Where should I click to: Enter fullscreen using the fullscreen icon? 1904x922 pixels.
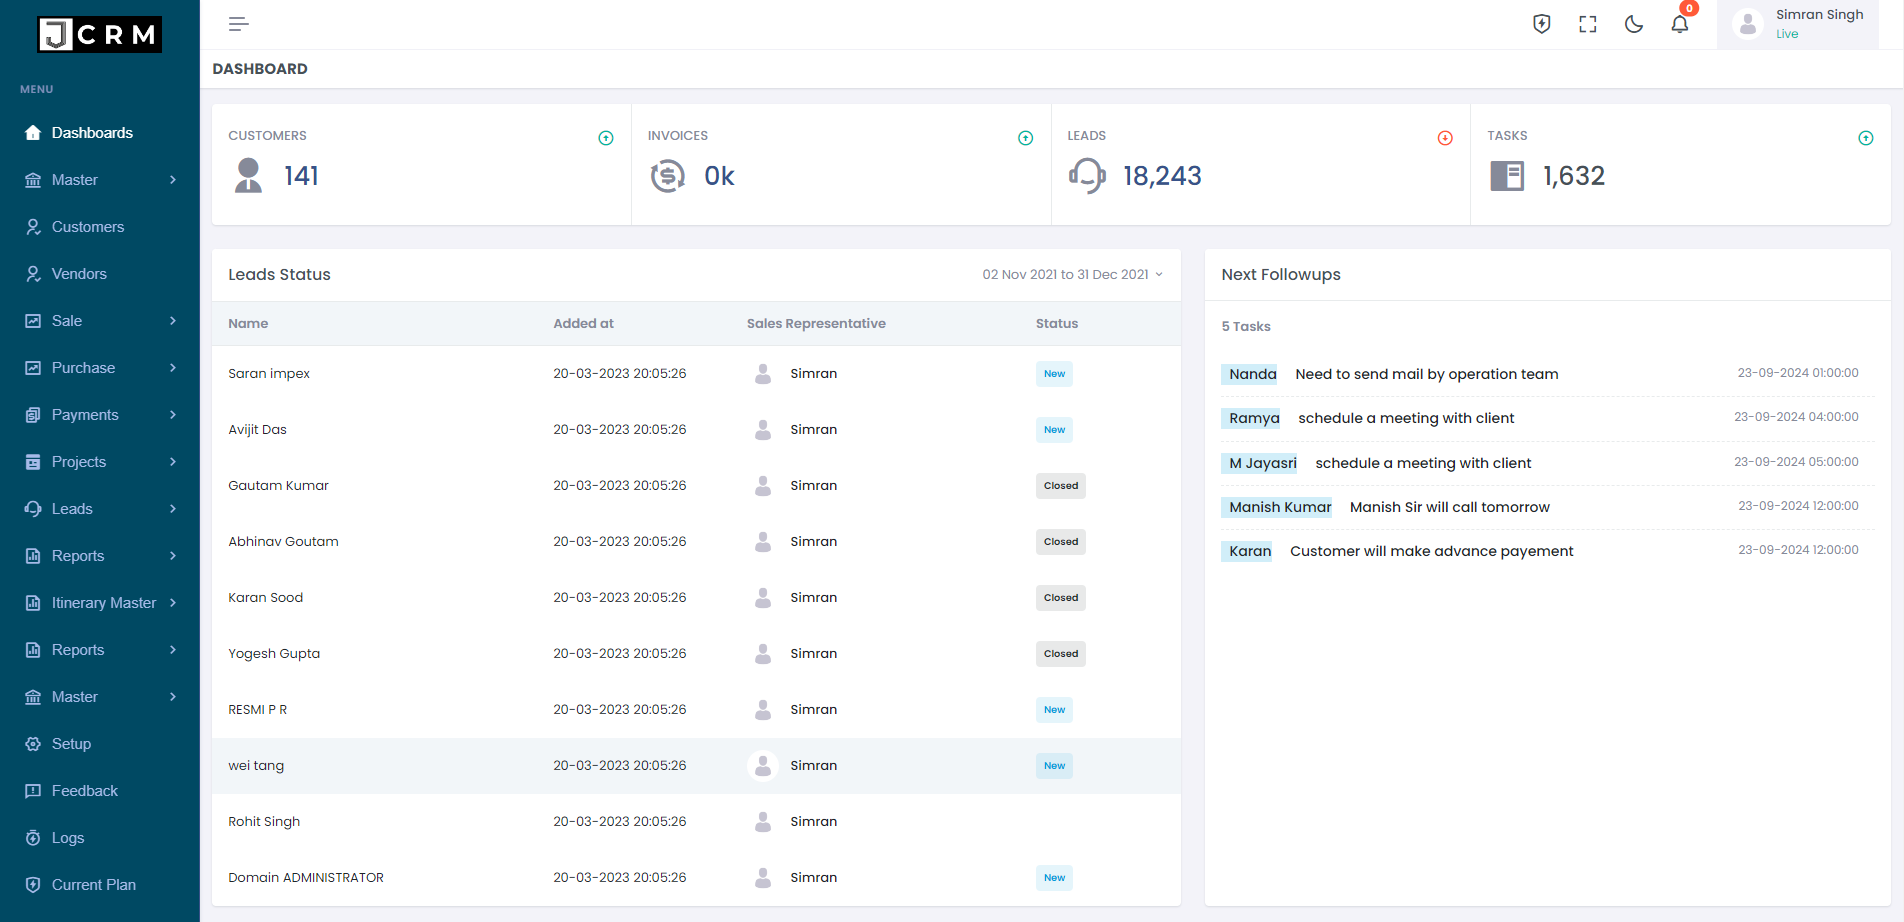tap(1587, 24)
